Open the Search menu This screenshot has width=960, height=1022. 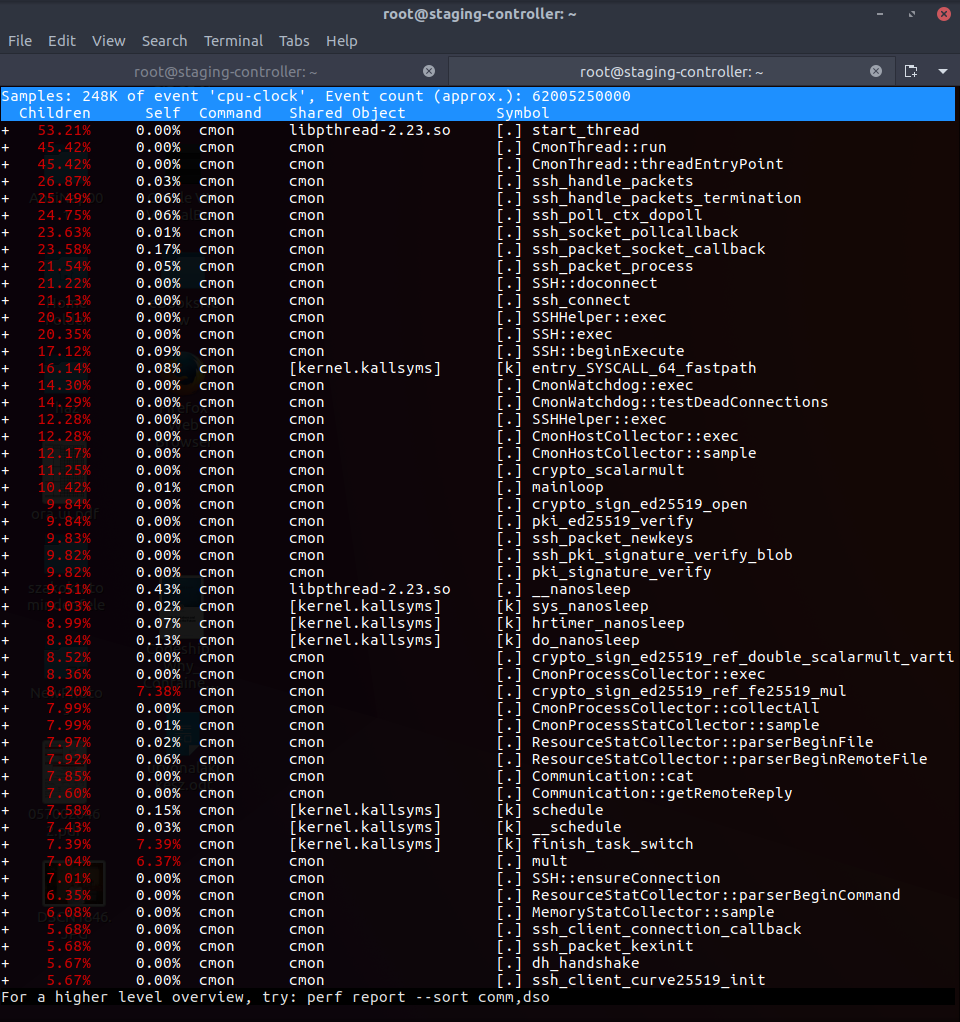pos(164,41)
